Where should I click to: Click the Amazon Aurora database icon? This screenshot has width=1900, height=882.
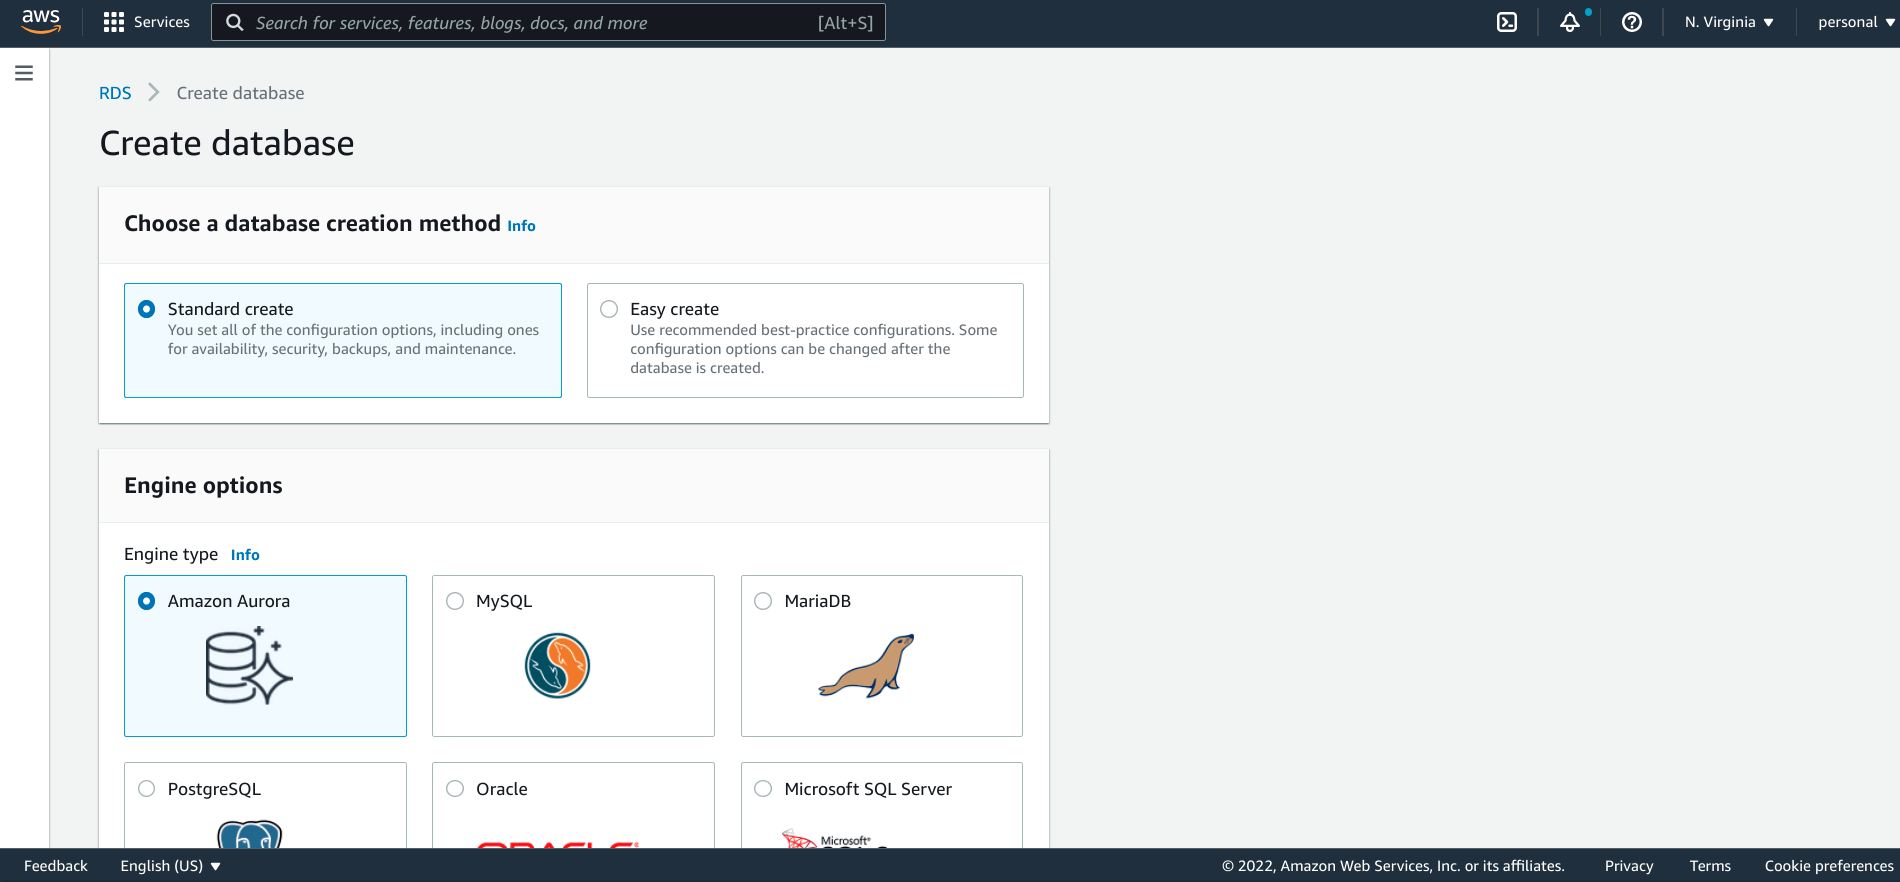[248, 666]
